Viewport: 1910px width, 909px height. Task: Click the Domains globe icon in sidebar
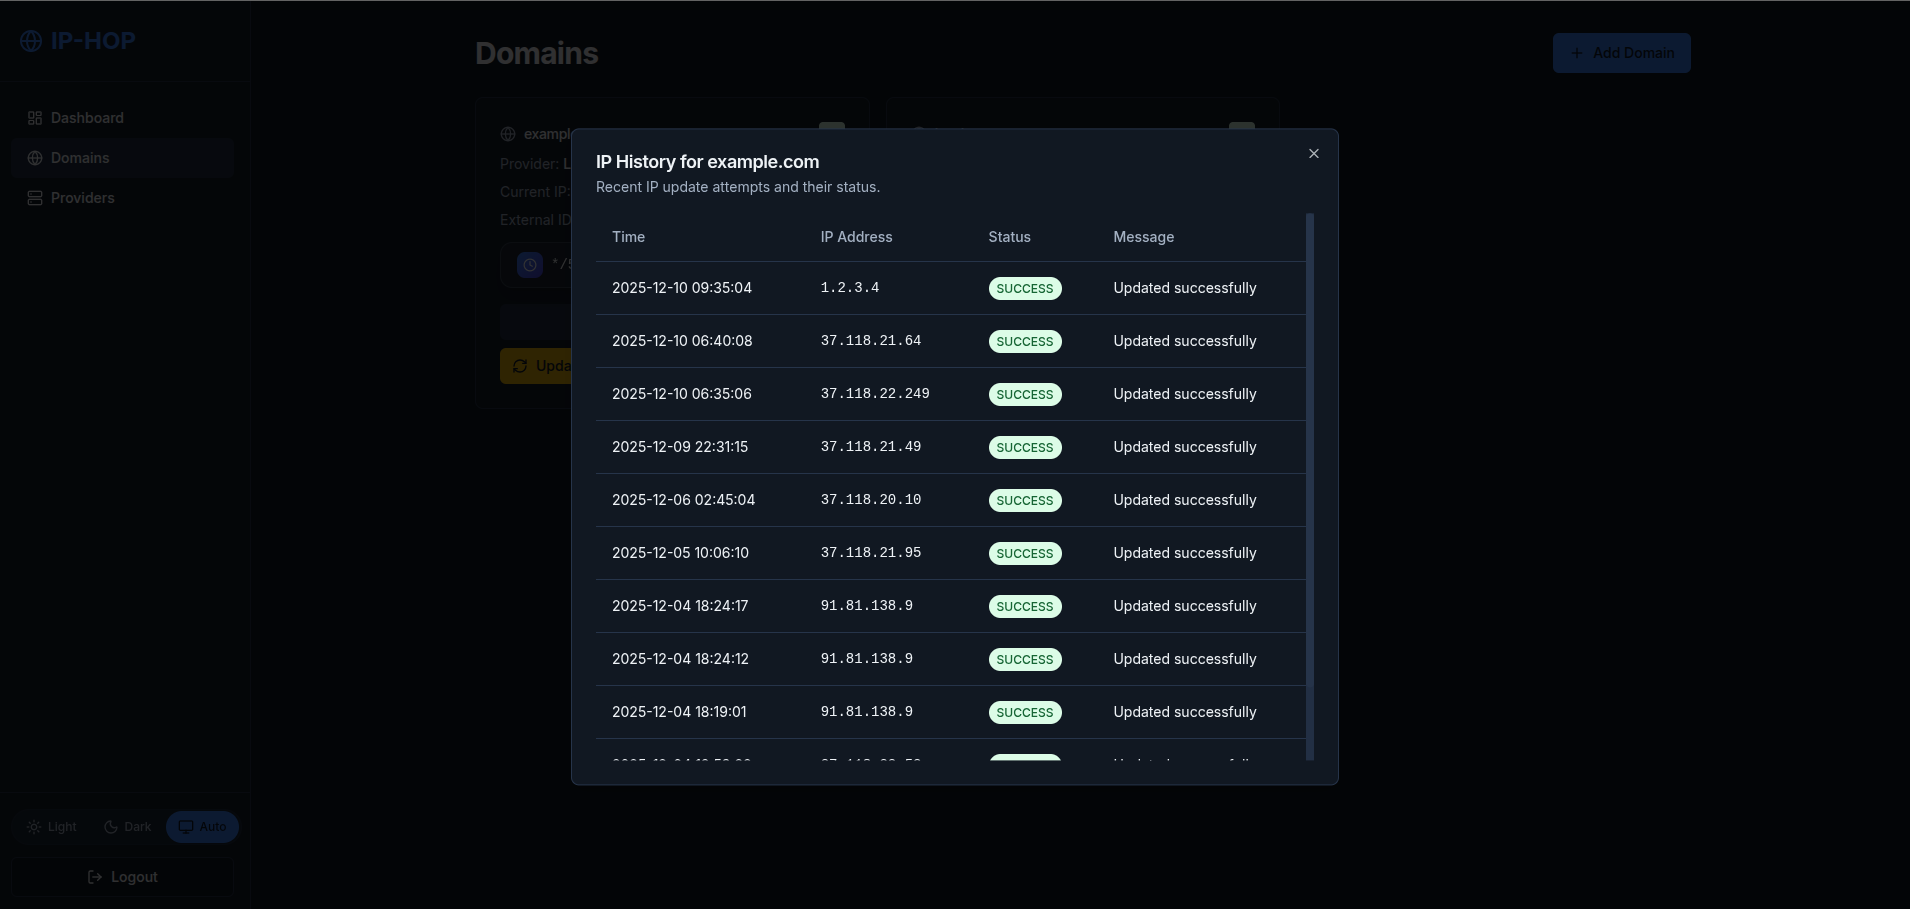(x=35, y=158)
